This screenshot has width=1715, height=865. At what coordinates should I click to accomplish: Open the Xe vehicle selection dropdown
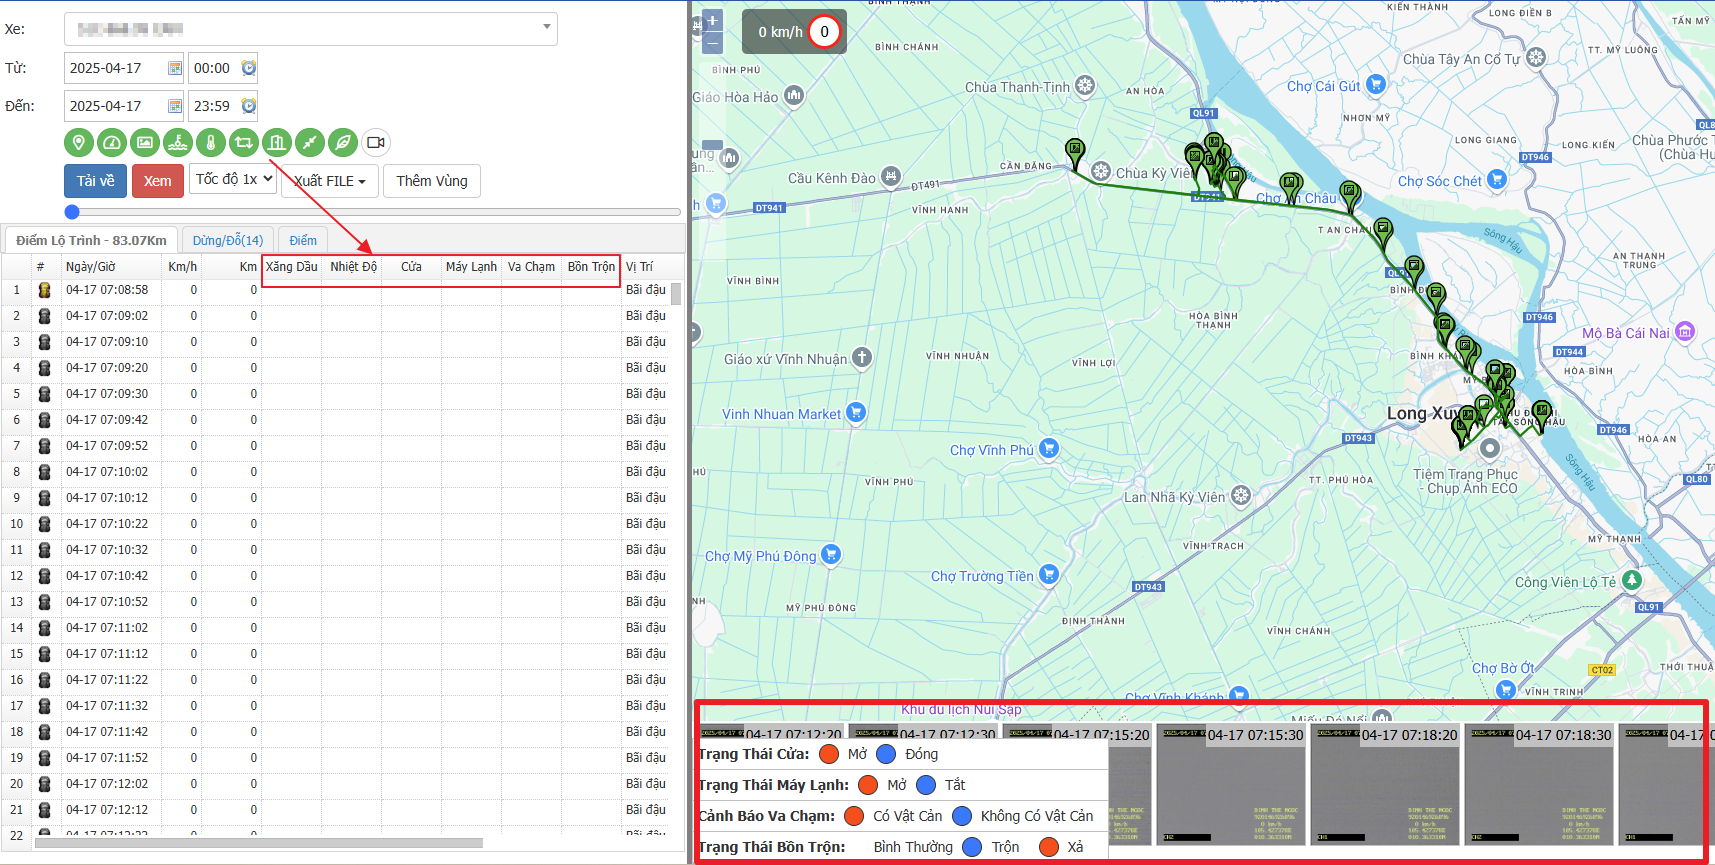tap(311, 29)
